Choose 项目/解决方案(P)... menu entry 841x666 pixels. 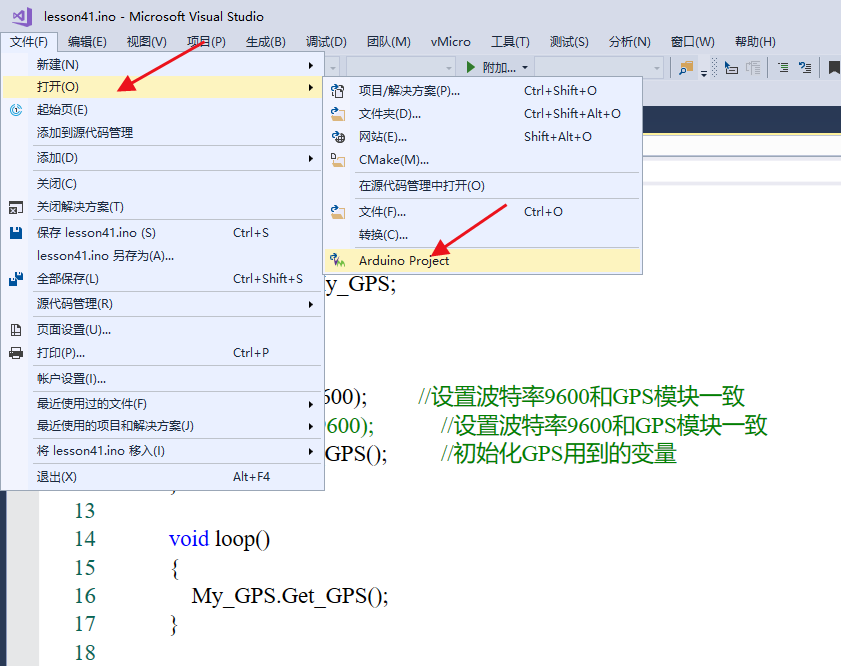[x=482, y=91]
